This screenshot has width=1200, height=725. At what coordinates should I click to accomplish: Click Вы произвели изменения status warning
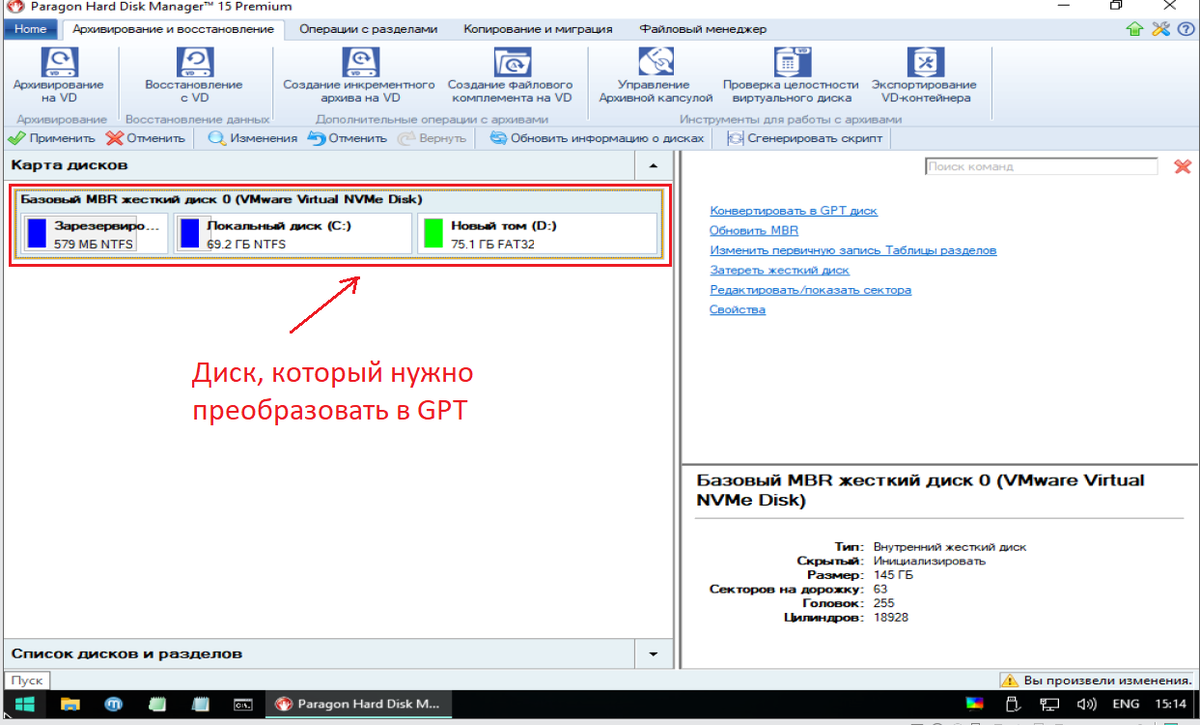[1097, 680]
